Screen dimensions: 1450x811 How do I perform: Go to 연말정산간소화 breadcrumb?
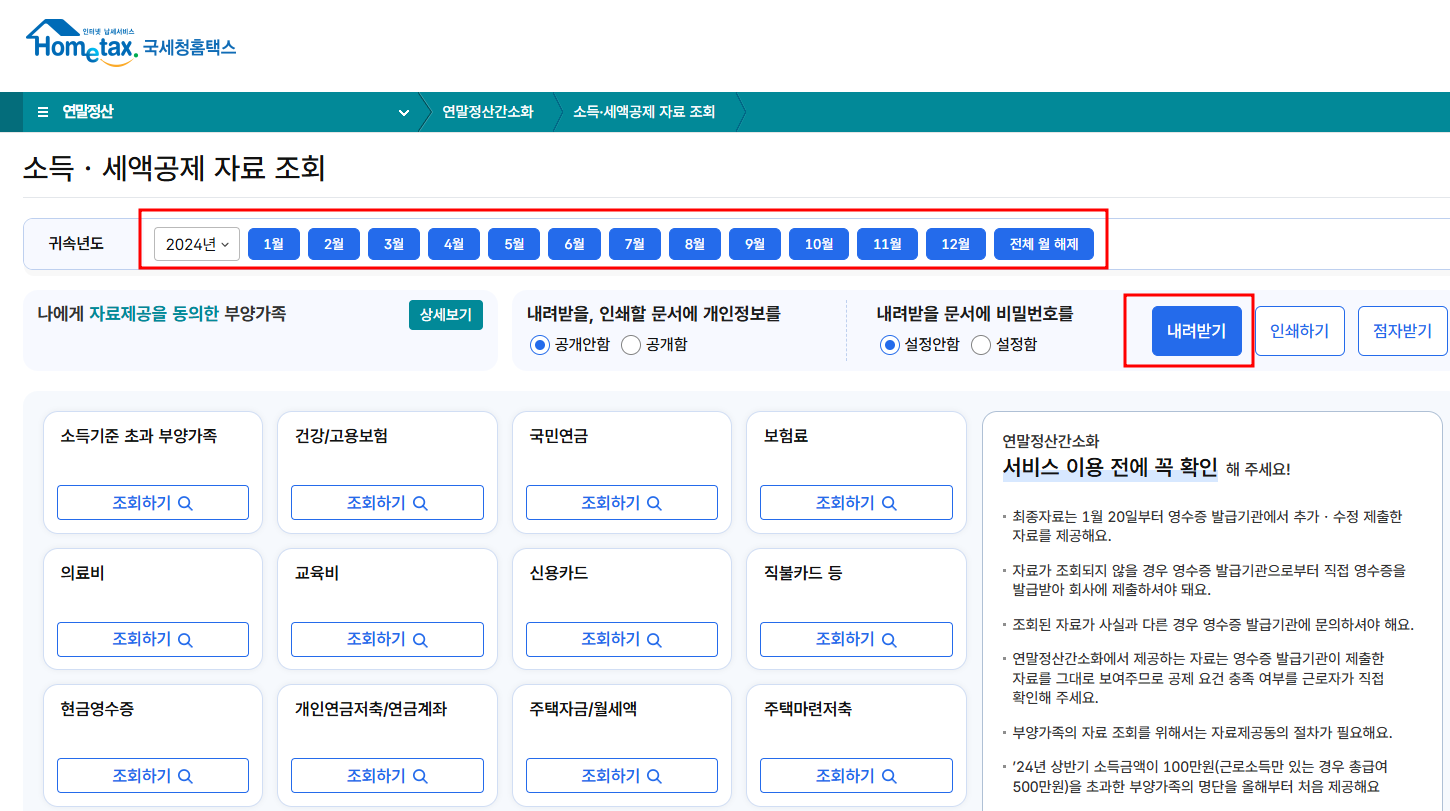488,112
